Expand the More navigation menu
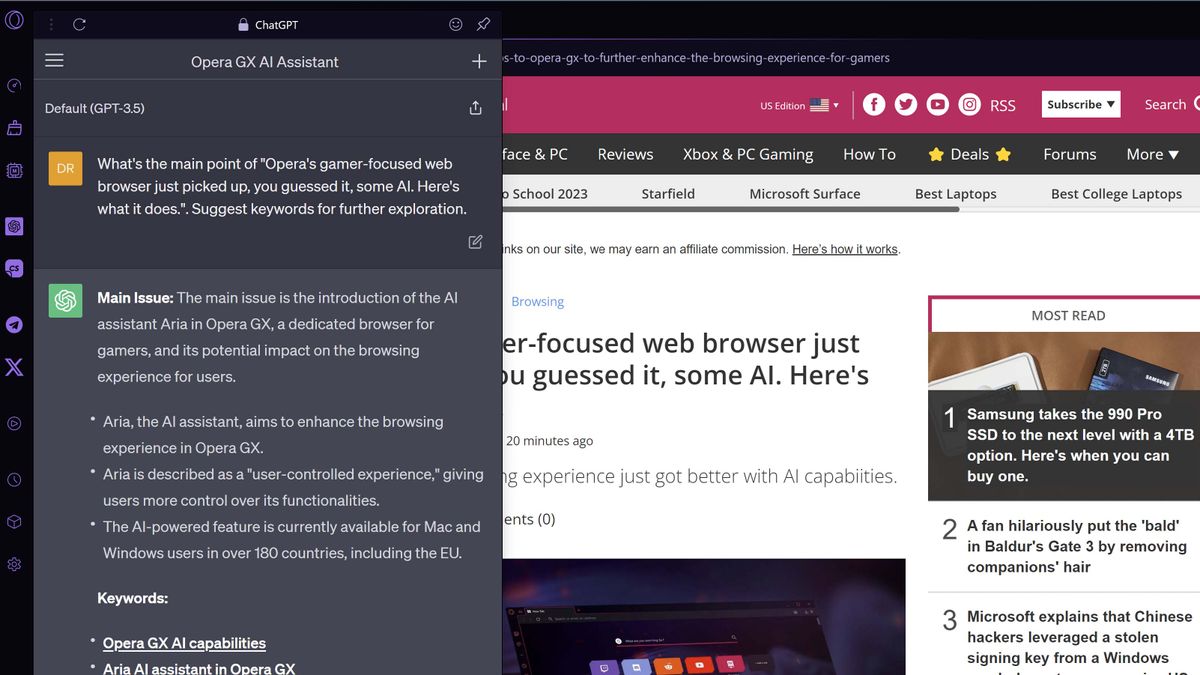The image size is (1200, 675). coord(1152,154)
